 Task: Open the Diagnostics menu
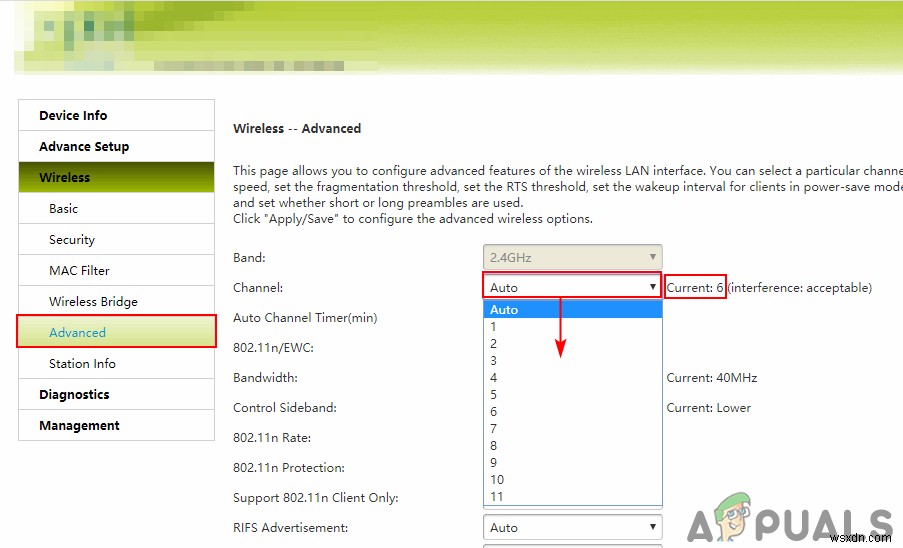pos(116,394)
